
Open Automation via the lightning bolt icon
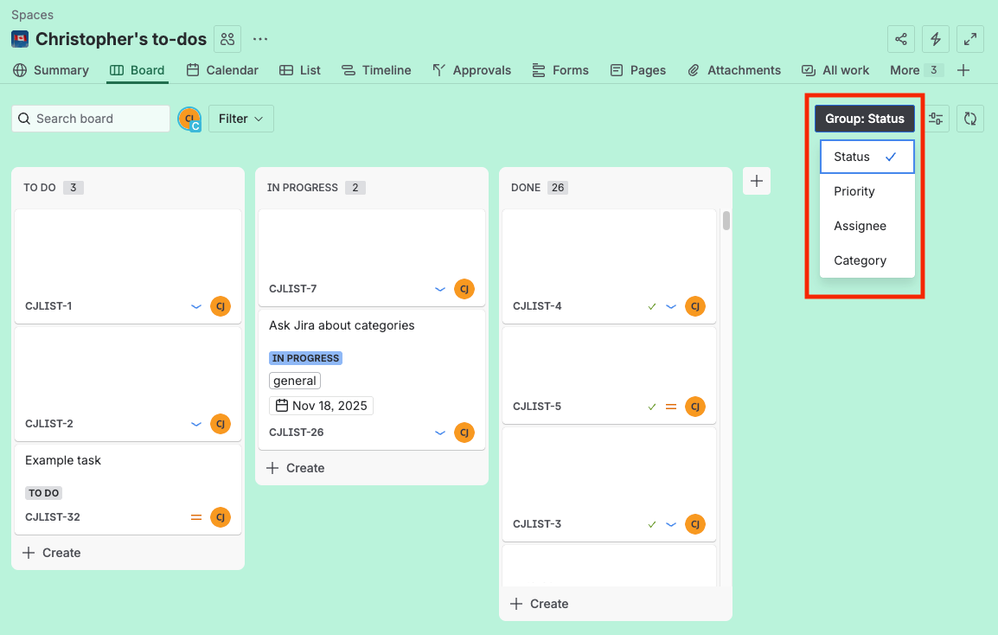pyautogui.click(x=935, y=38)
